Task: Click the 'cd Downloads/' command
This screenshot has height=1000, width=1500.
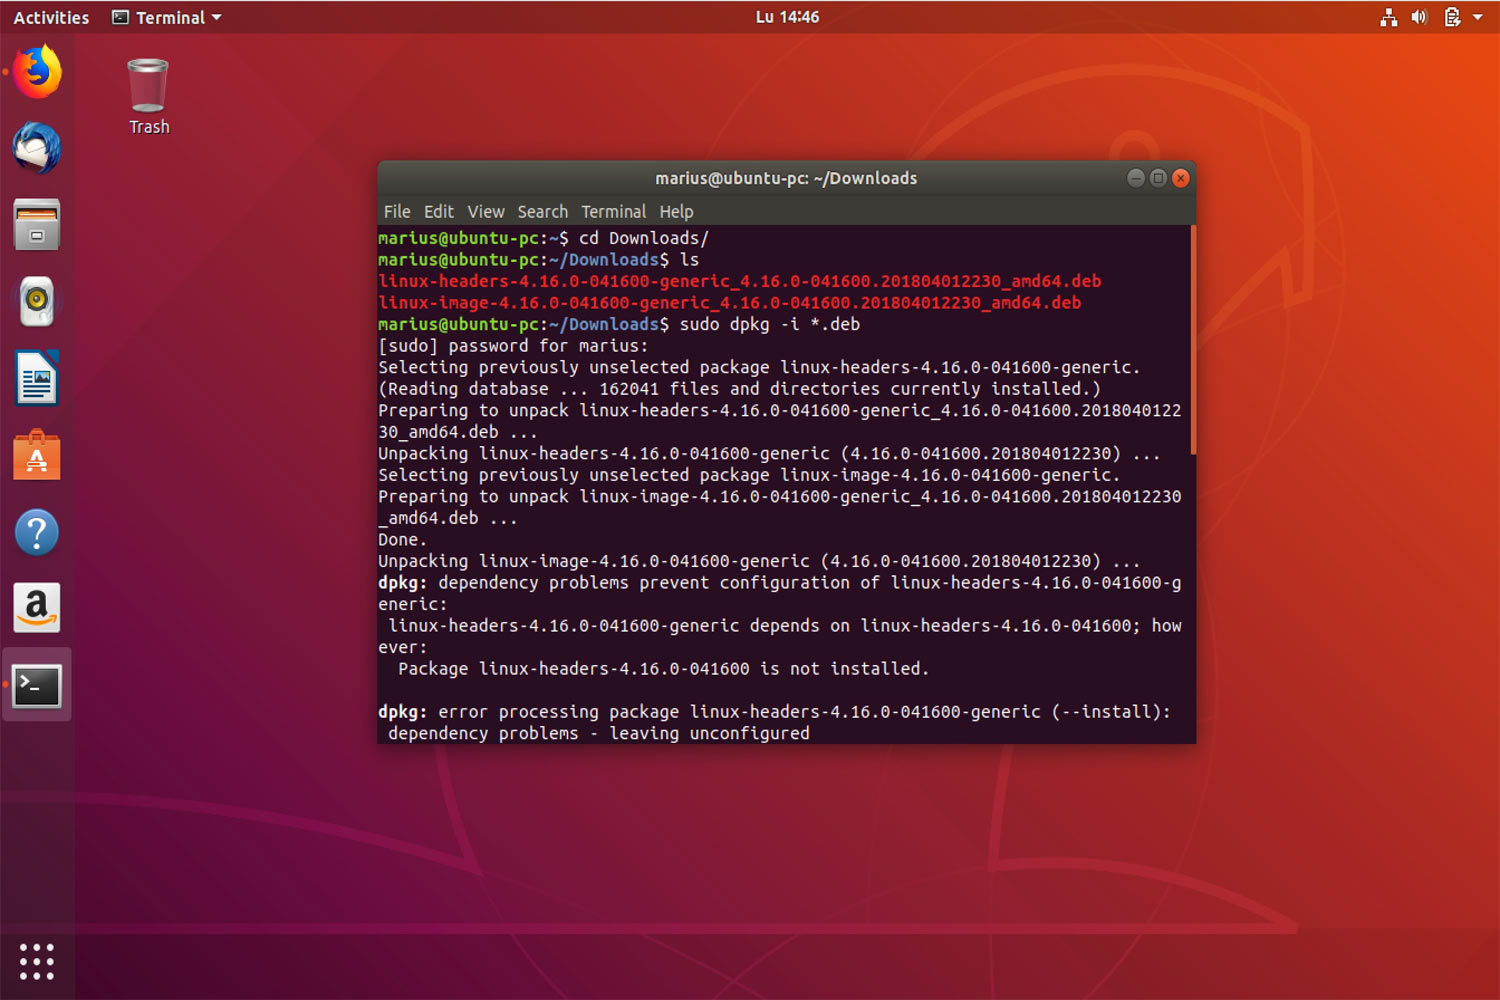Action: click(x=644, y=238)
